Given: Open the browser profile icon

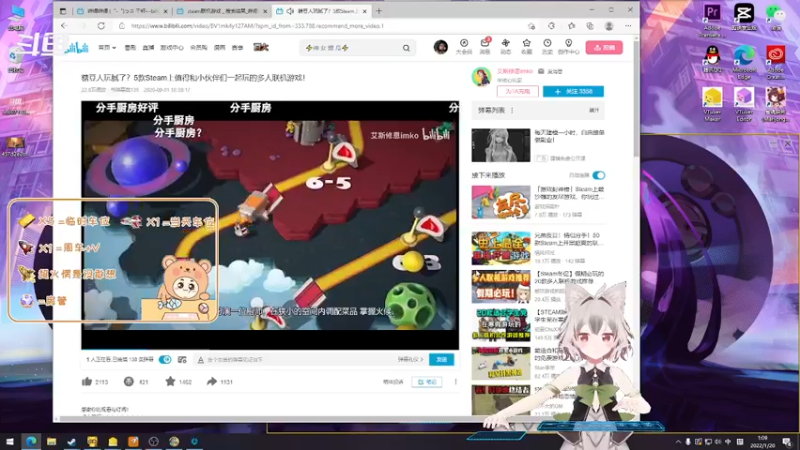Looking at the screenshot, I should coord(609,26).
